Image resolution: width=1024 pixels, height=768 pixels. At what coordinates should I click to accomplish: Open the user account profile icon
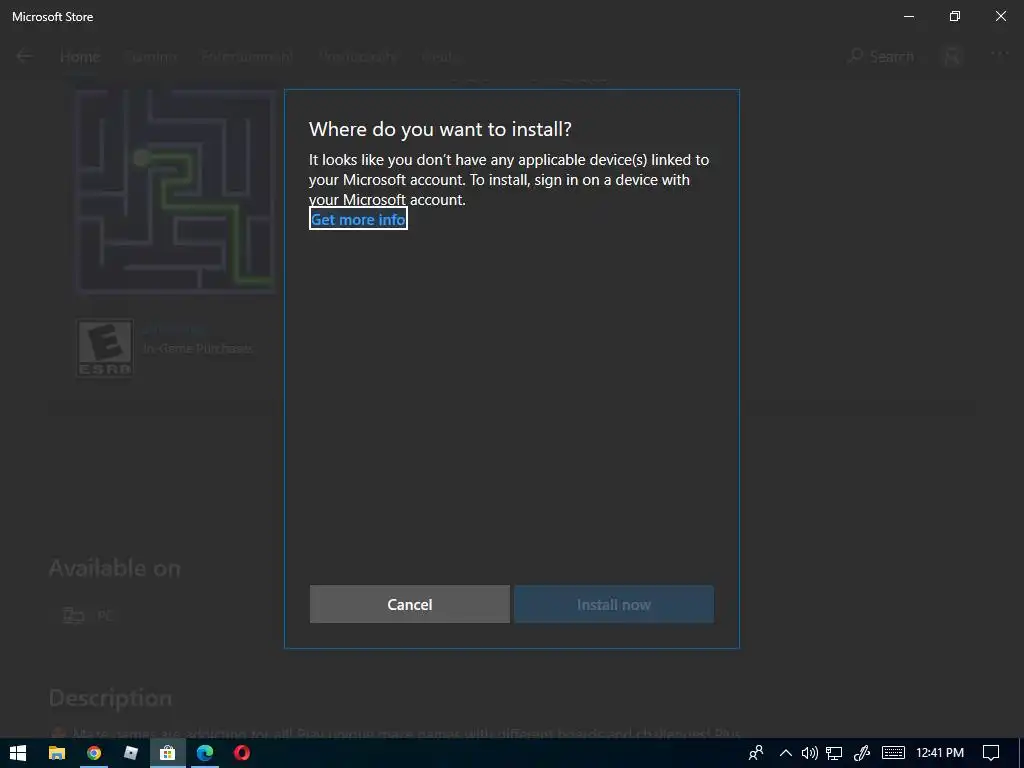pos(952,56)
